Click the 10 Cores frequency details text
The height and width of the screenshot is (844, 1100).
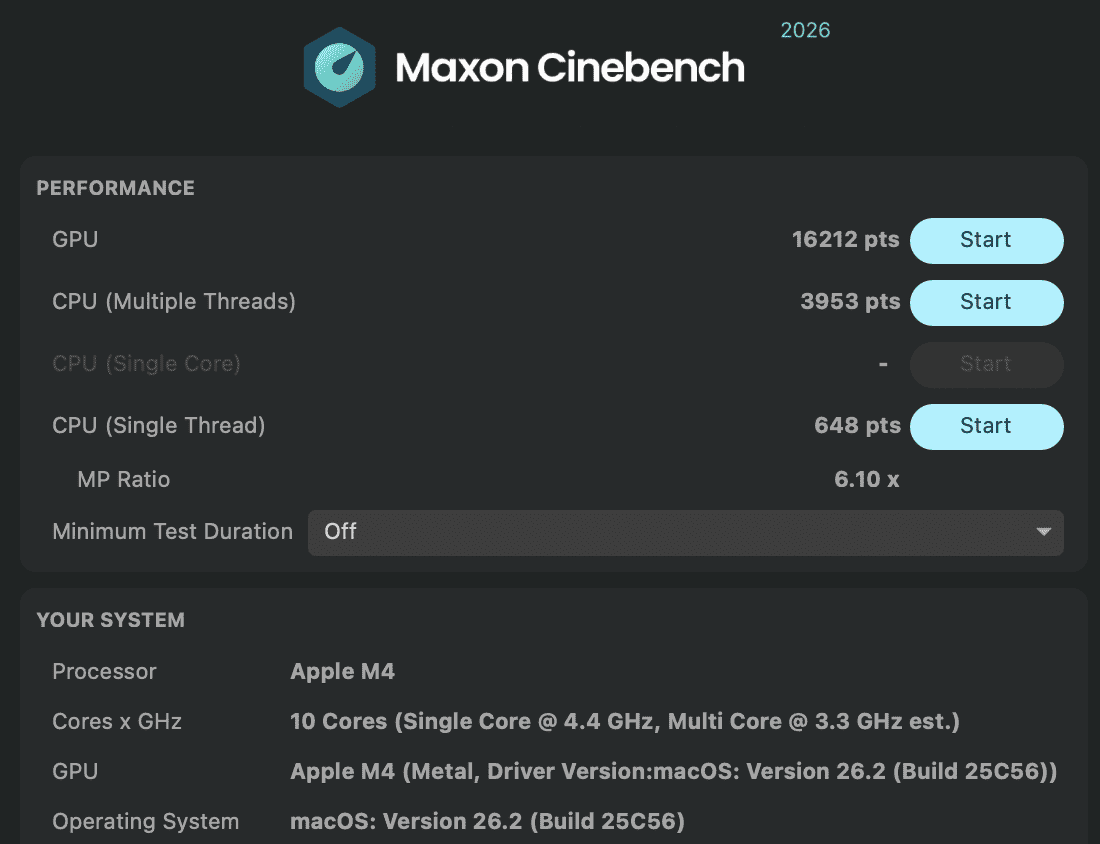[625, 721]
